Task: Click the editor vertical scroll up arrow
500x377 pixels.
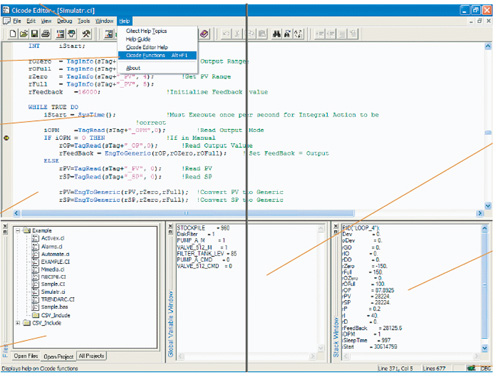Action: (x=488, y=46)
